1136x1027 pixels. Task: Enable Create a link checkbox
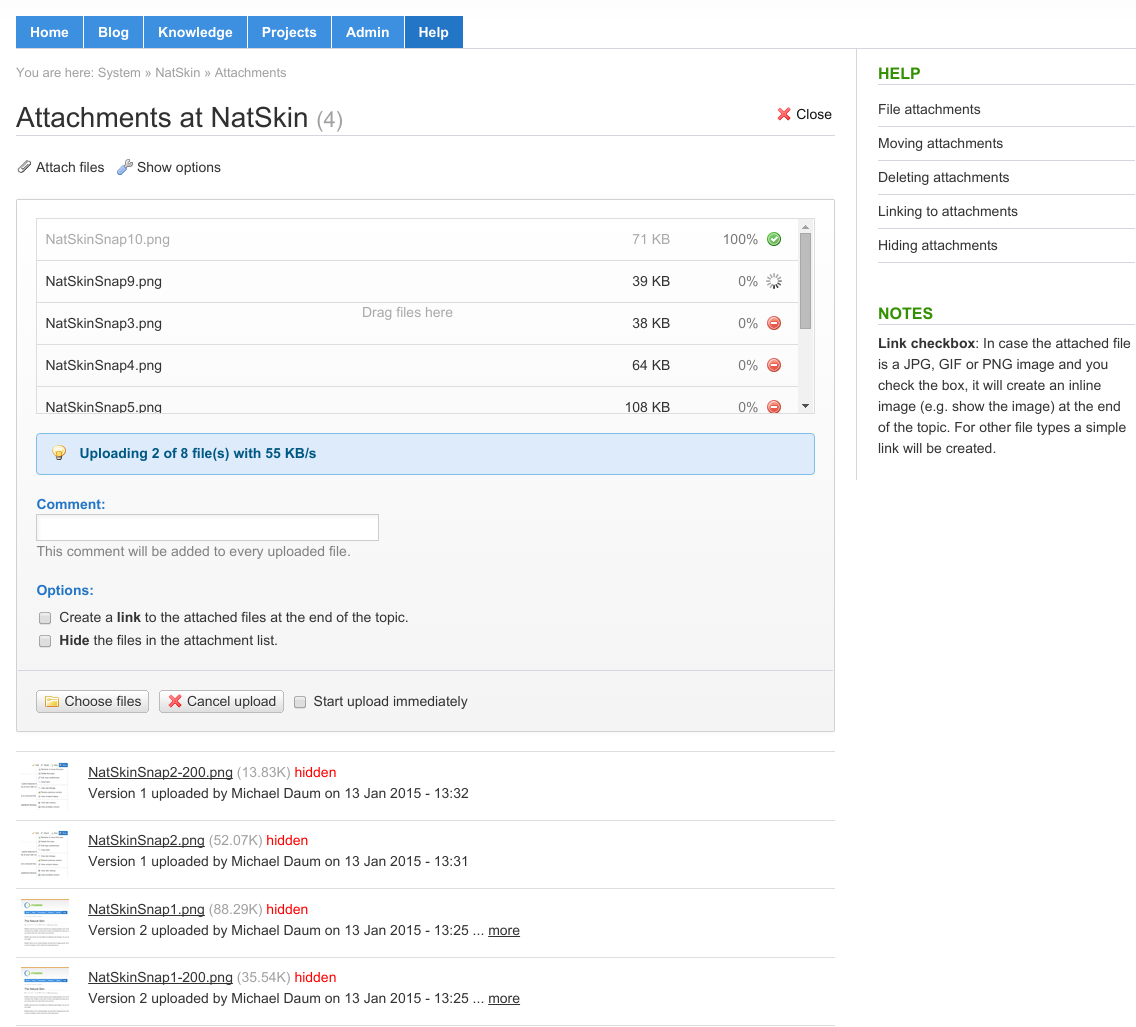[x=45, y=618]
